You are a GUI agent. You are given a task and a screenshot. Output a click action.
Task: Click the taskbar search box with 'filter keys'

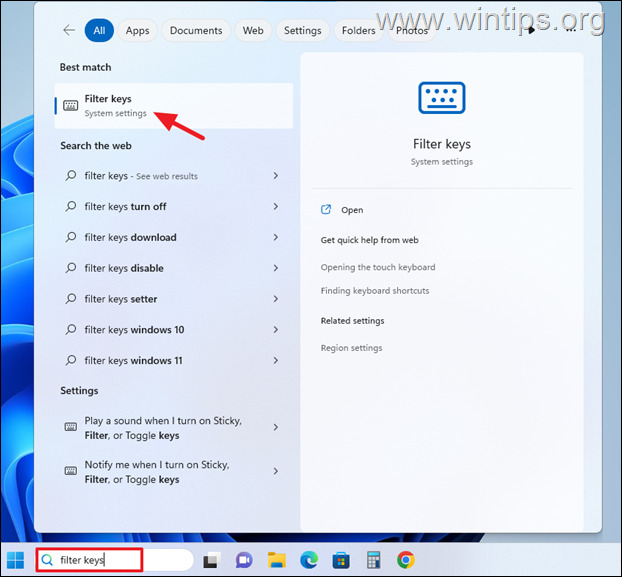(x=115, y=560)
